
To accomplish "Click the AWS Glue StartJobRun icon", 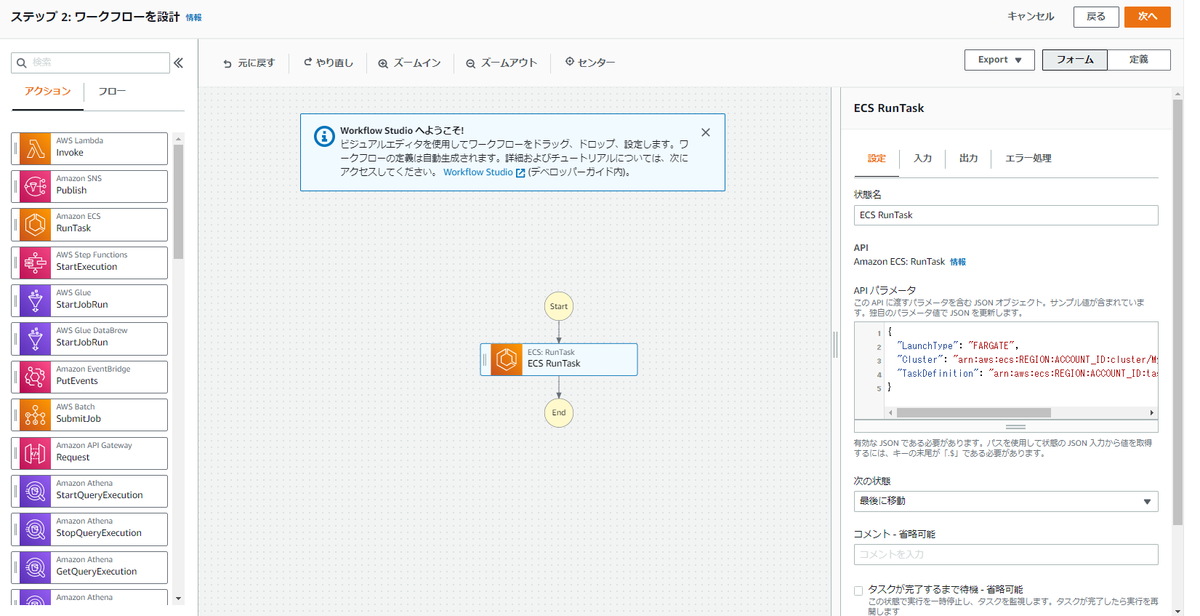I will 35,300.
